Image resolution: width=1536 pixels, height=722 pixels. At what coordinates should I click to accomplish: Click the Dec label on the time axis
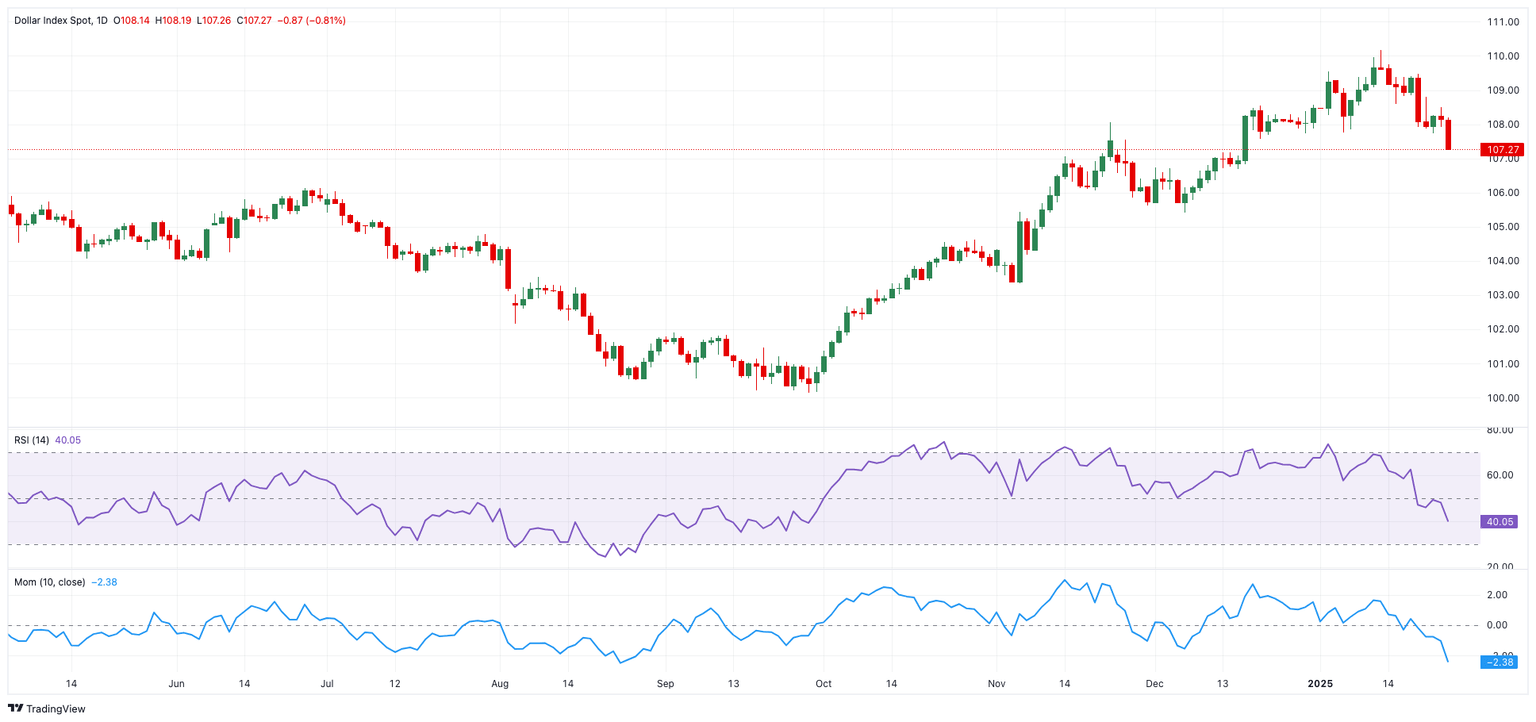click(x=1155, y=684)
